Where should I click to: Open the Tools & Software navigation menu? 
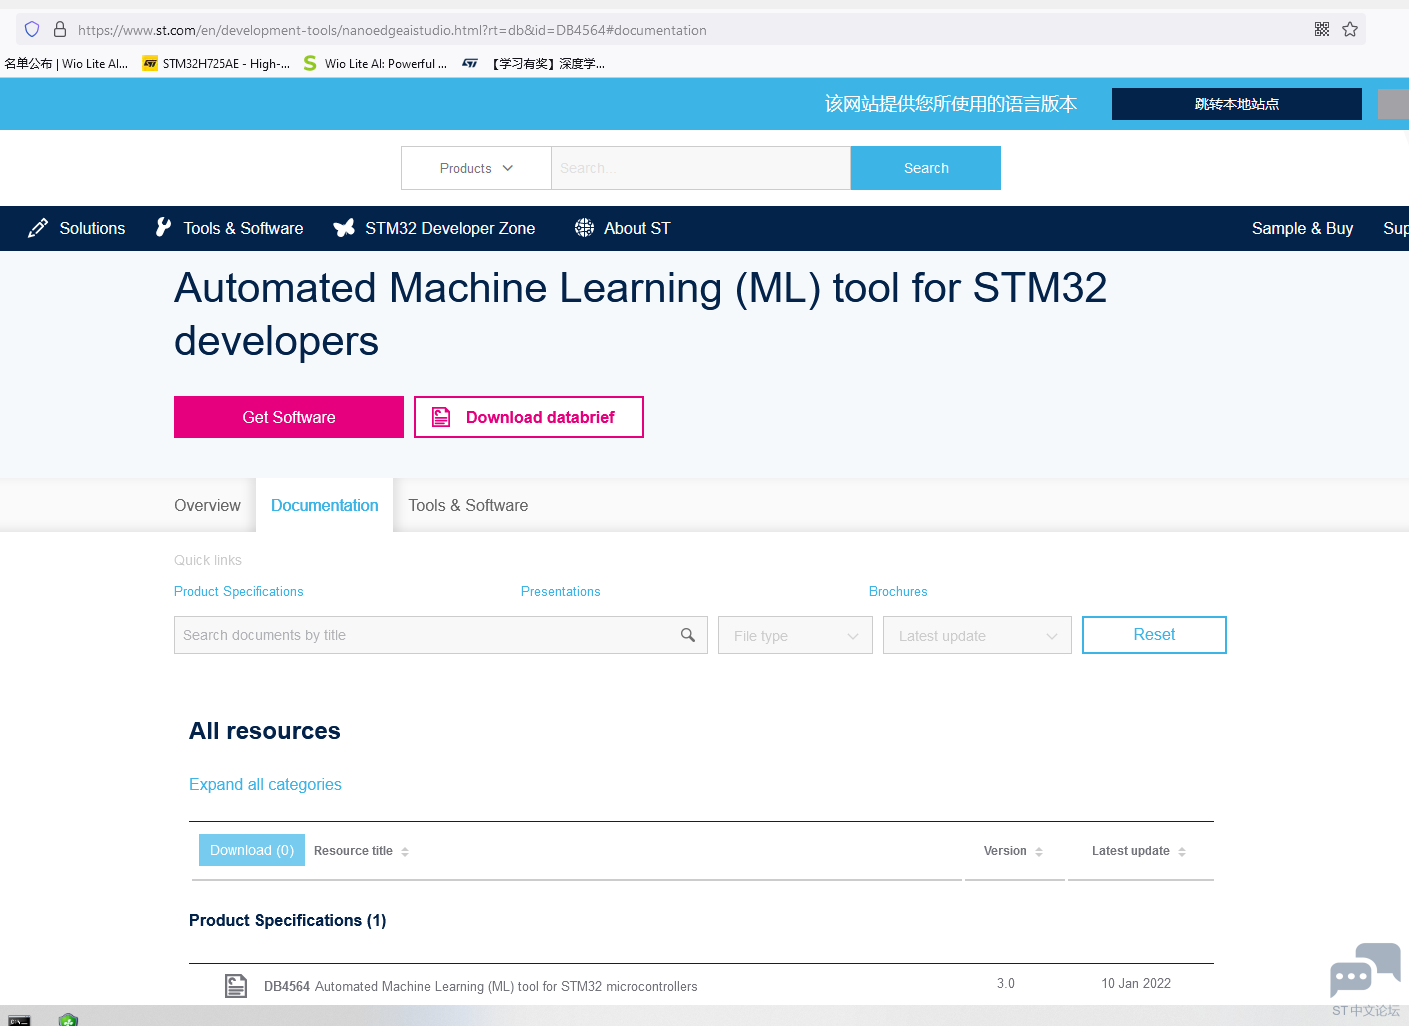click(229, 228)
